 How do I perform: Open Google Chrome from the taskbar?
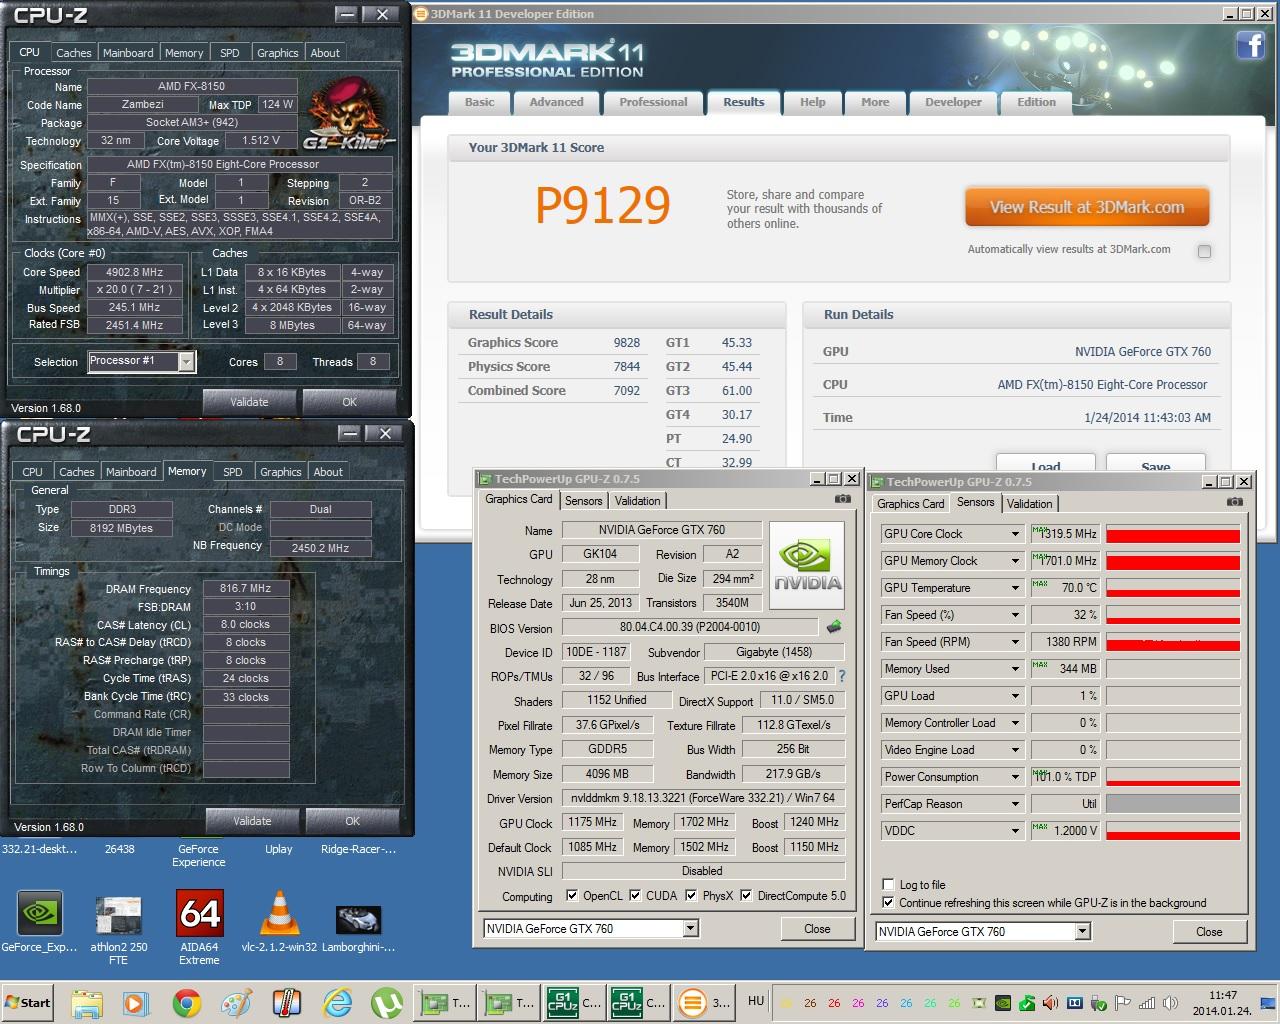(186, 1002)
